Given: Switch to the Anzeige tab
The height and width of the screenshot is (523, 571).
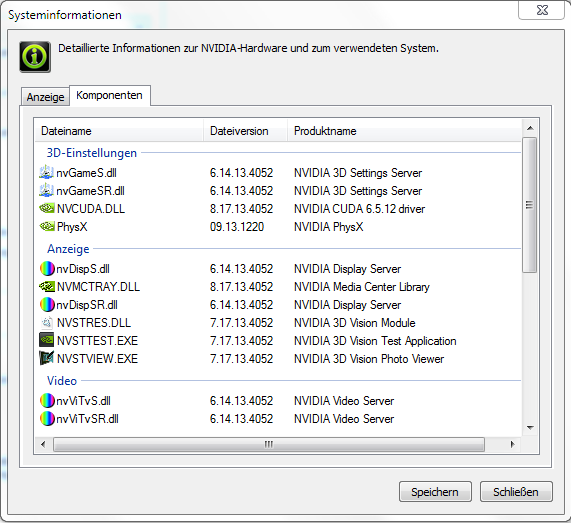Looking at the screenshot, I should click(46, 97).
